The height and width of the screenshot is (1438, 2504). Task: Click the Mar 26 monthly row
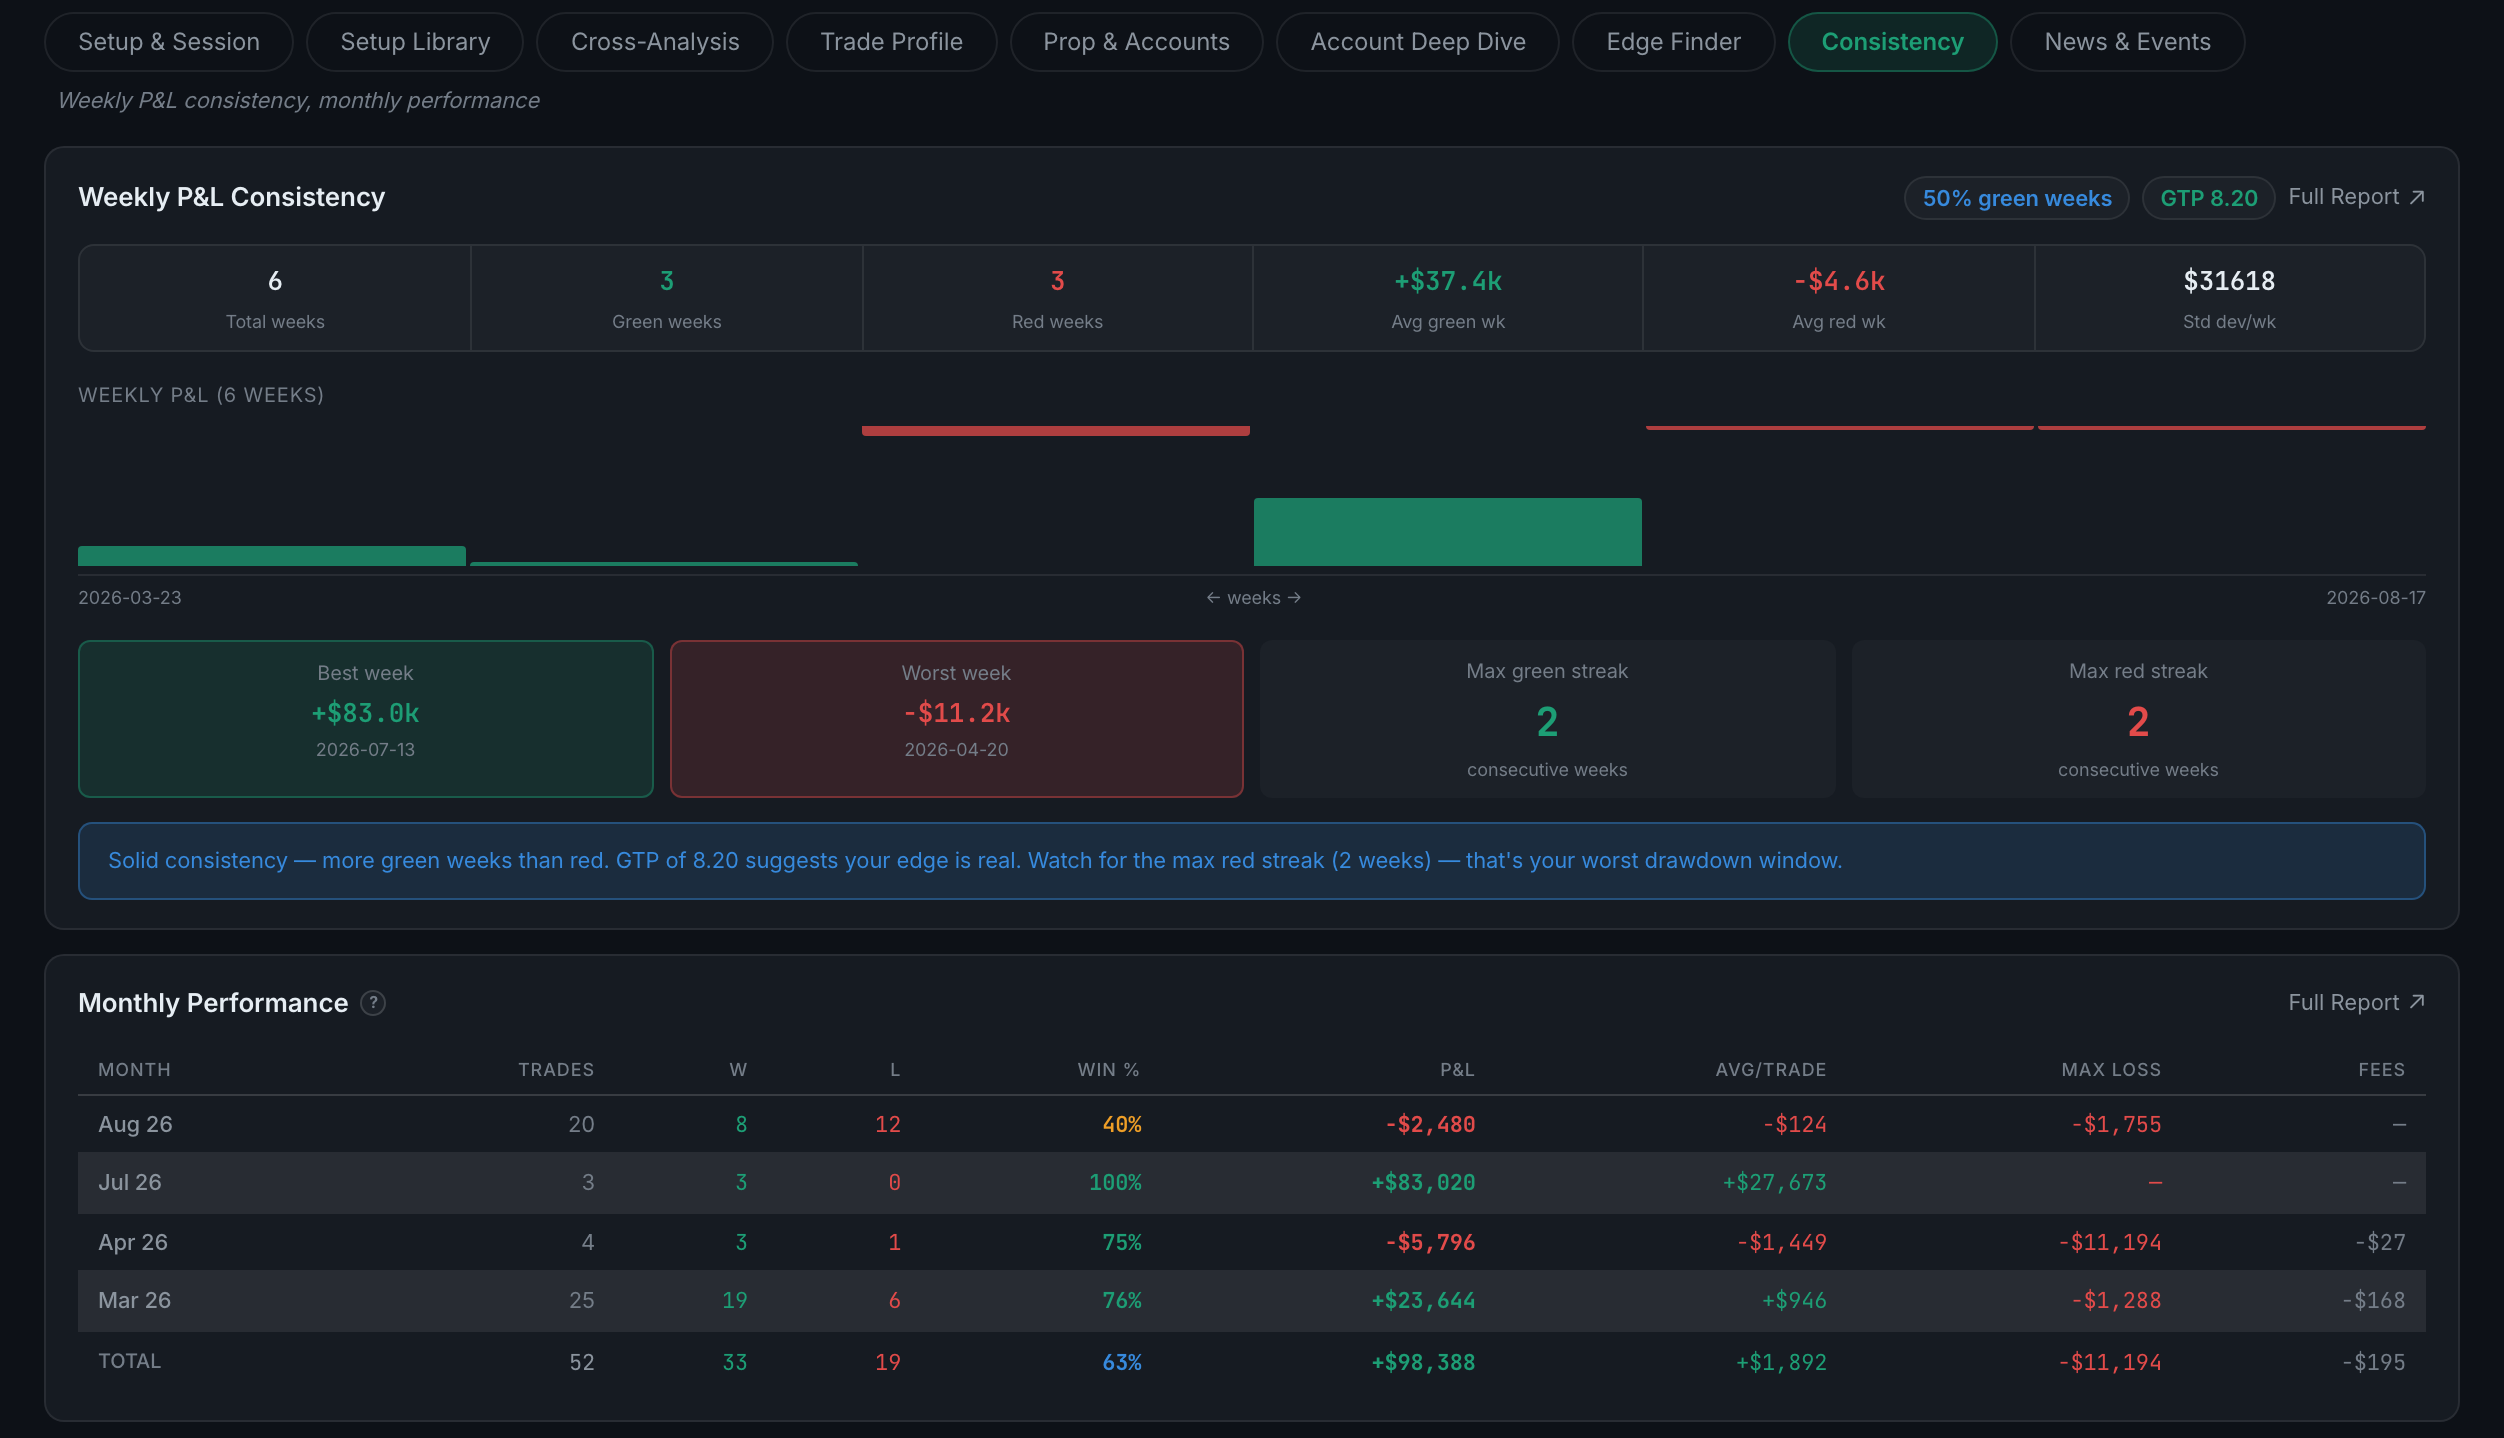pos(1252,1301)
